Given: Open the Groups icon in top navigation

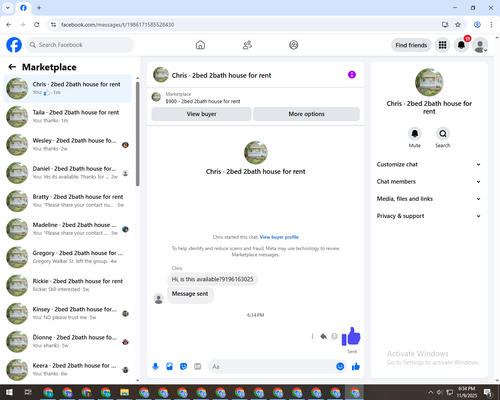Looking at the screenshot, I should click(x=294, y=45).
